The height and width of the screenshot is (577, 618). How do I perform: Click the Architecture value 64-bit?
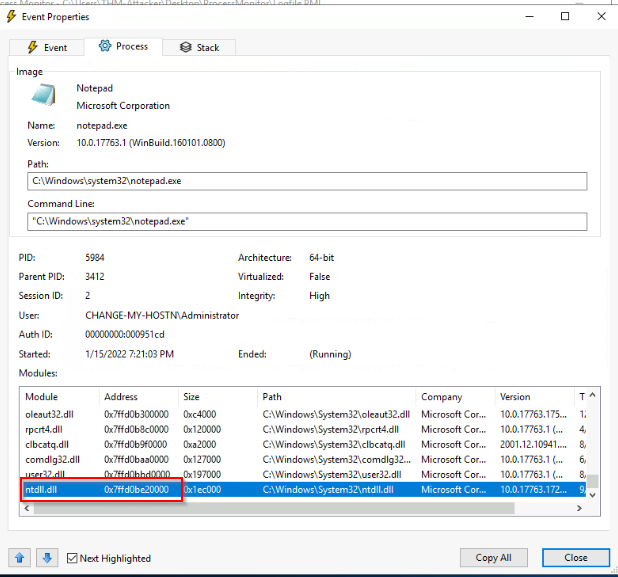tap(322, 258)
